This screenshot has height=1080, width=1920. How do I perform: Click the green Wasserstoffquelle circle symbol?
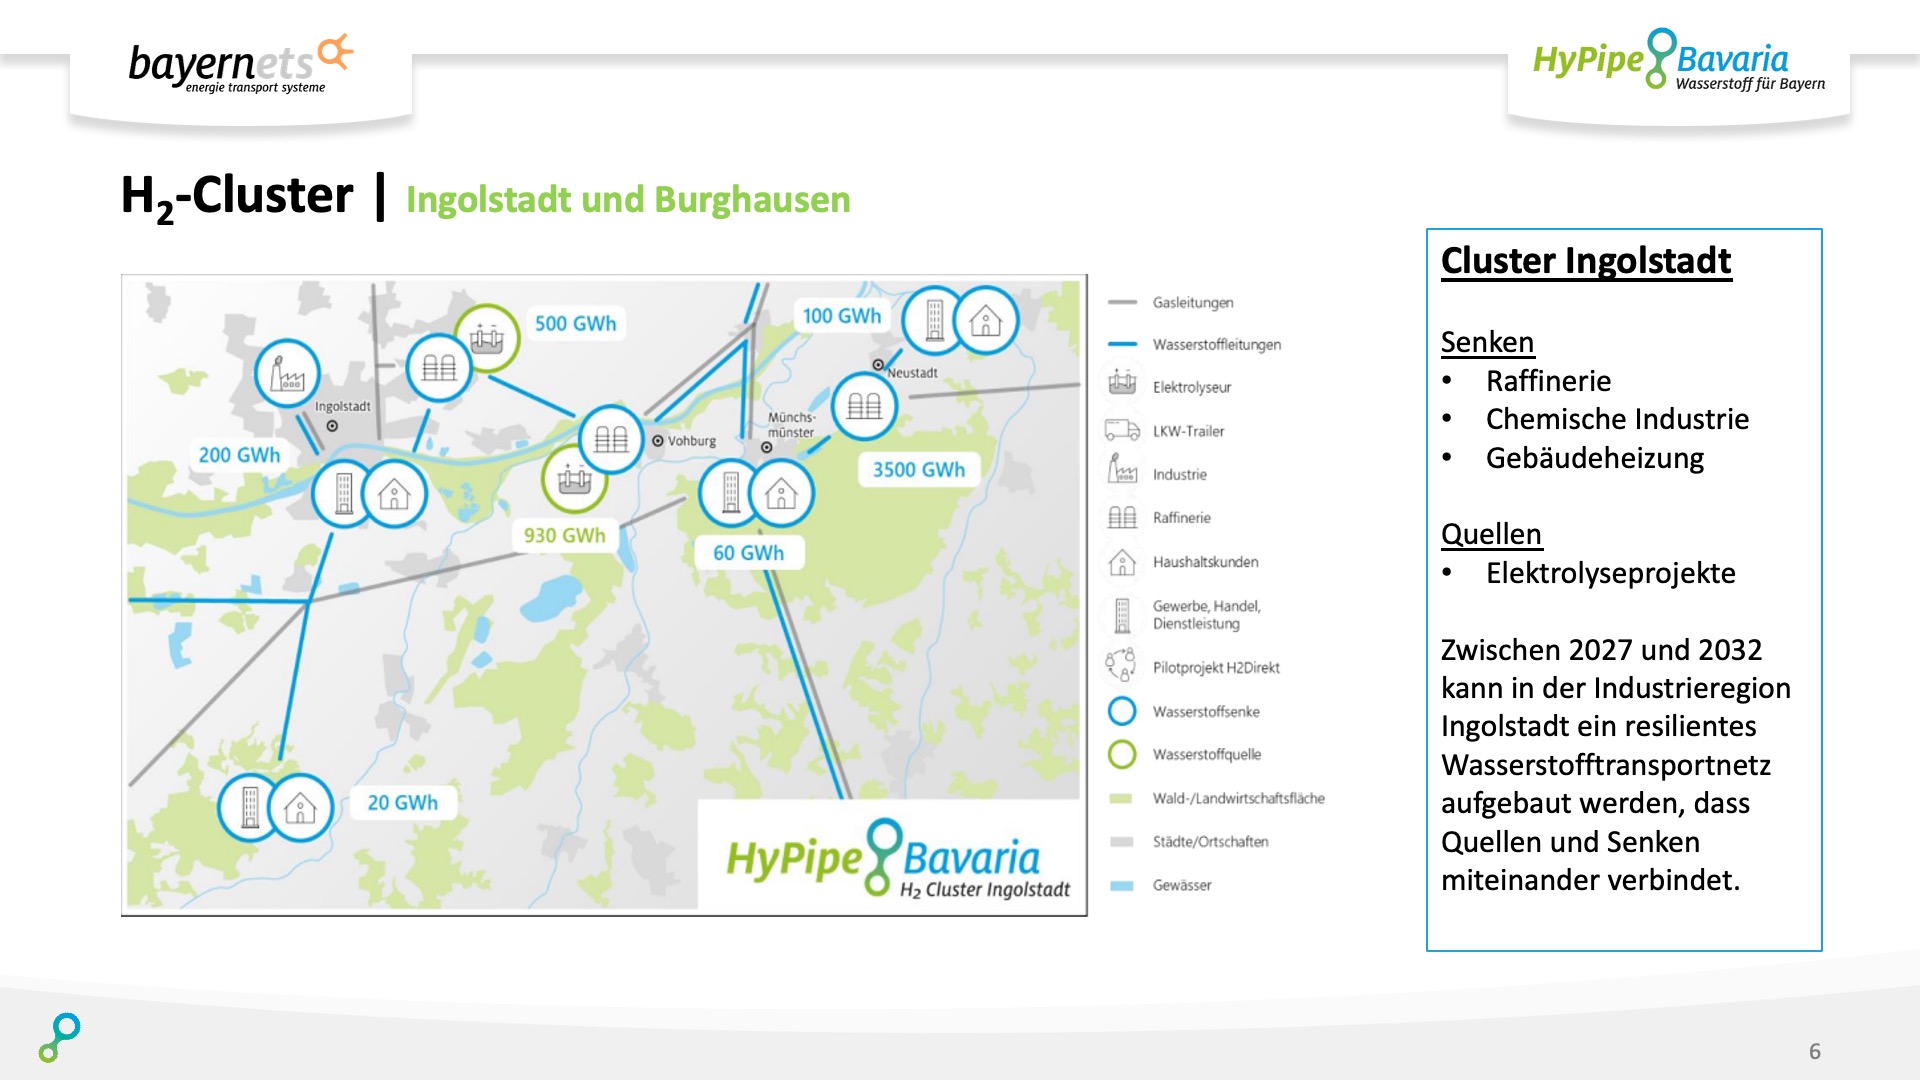click(1122, 754)
